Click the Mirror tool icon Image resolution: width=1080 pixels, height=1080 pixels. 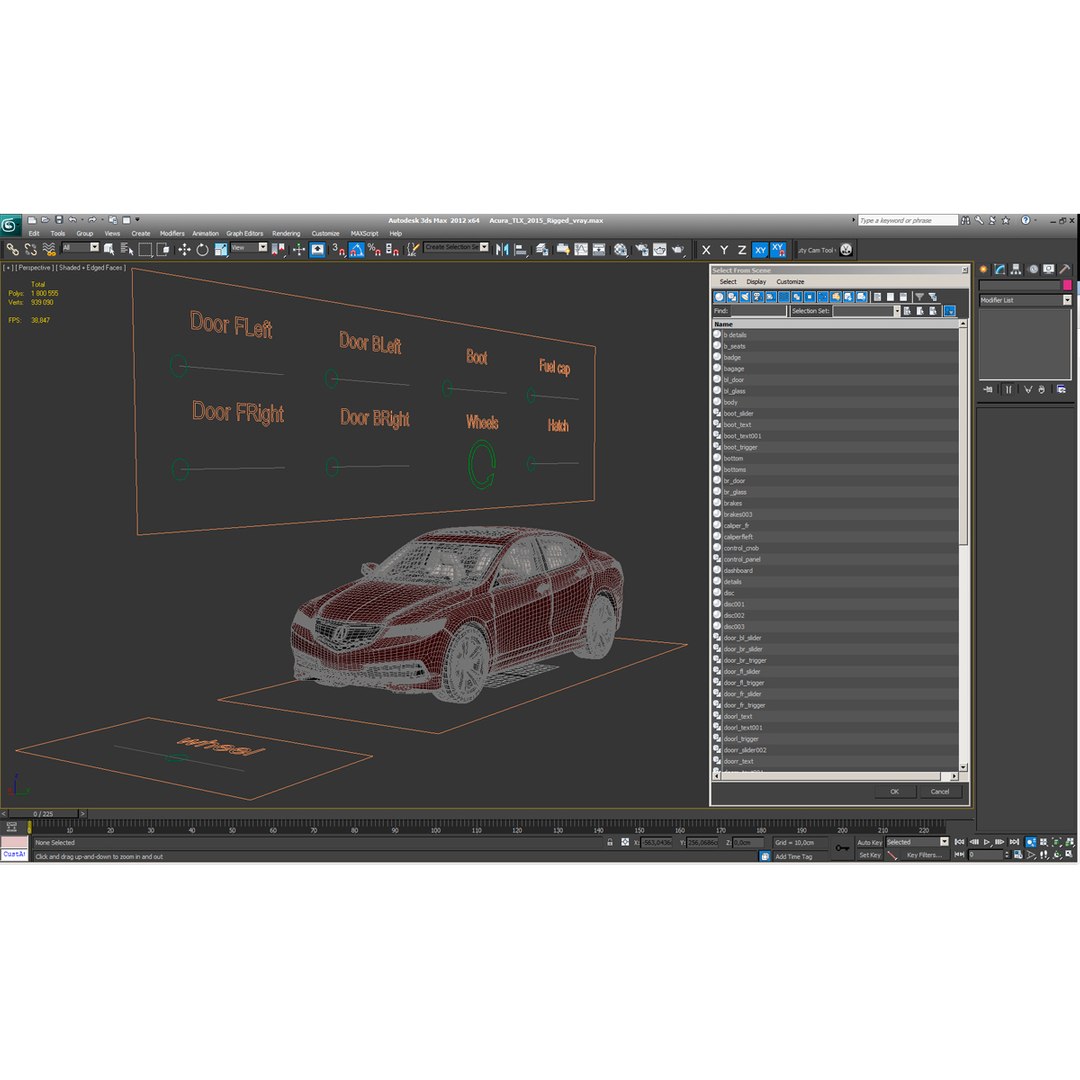pyautogui.click(x=502, y=249)
